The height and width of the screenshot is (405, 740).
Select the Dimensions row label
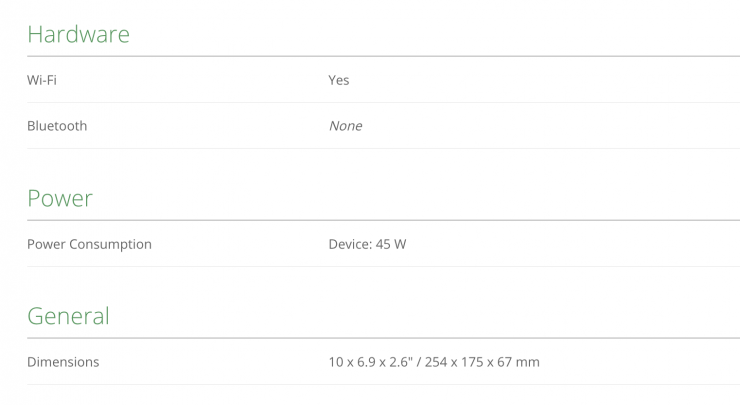click(x=63, y=362)
